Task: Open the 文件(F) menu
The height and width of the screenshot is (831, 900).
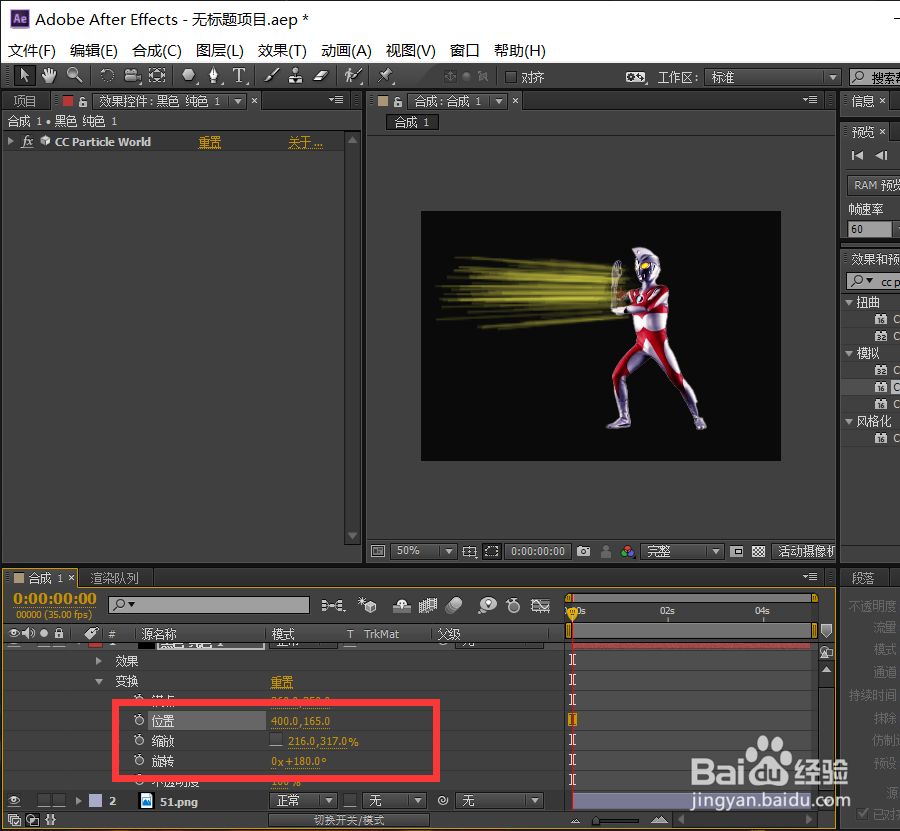Action: (x=32, y=51)
